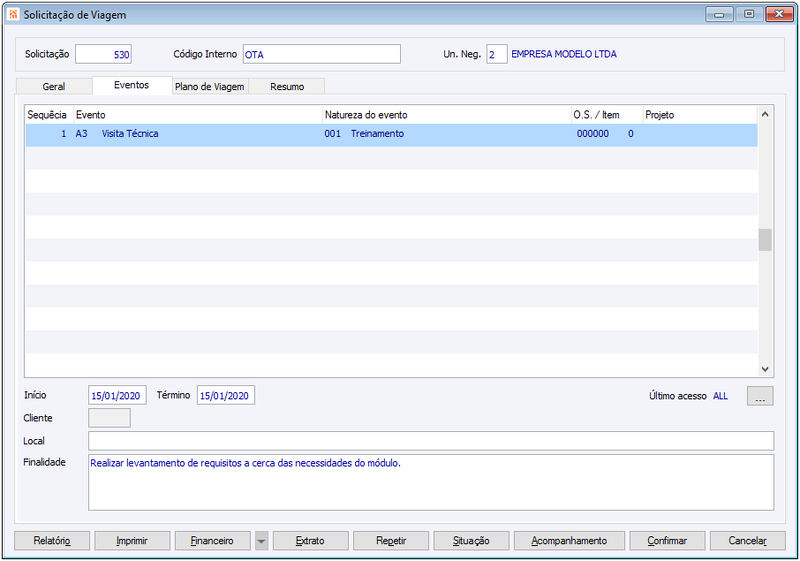Viewport: 800px width, 561px height.
Task: Expand the Financeiro dropdown arrow
Action: pos(261,541)
